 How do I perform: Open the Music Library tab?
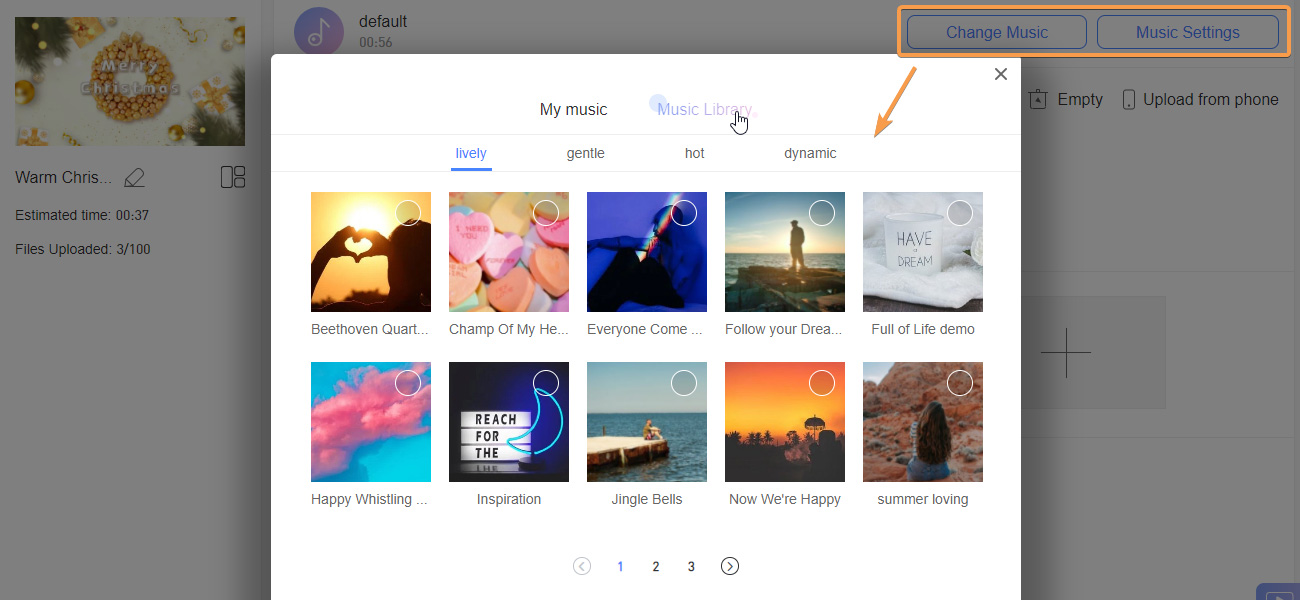pos(704,109)
